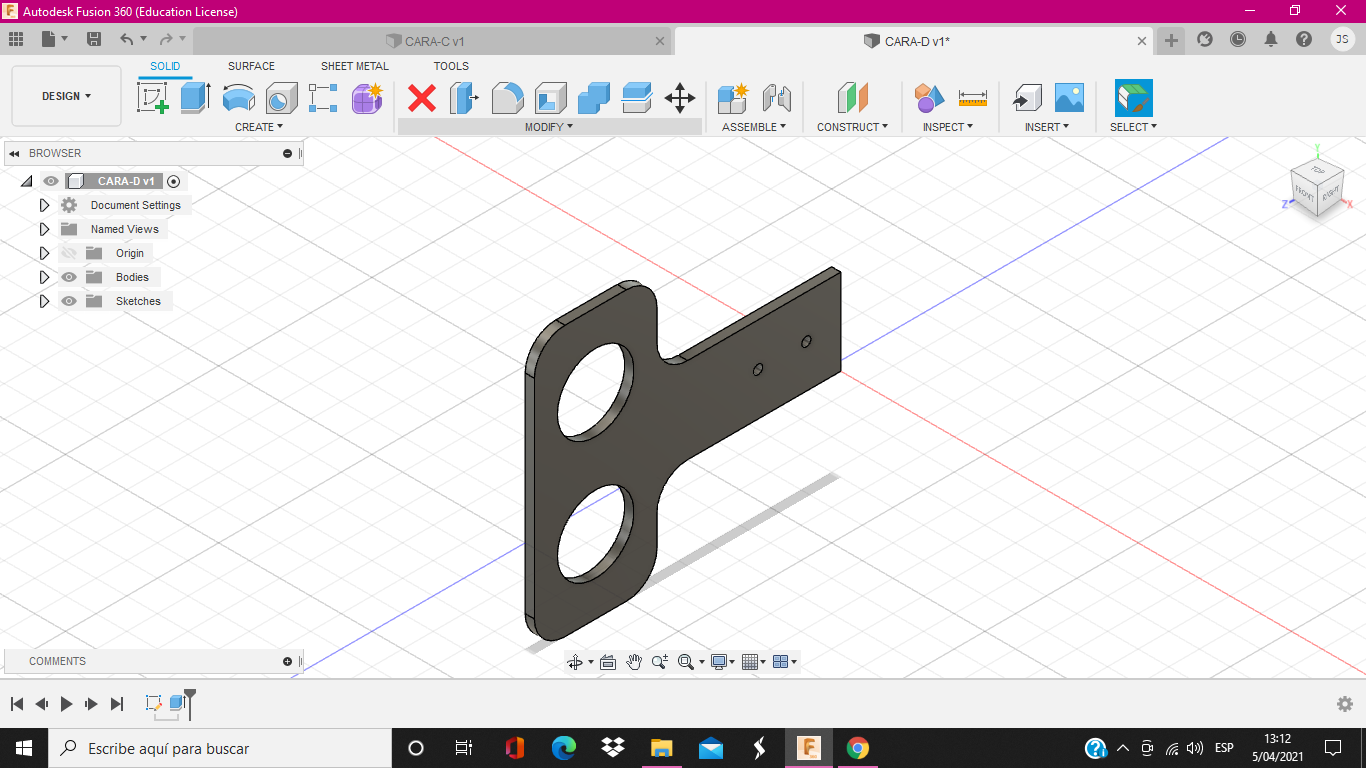Viewport: 1366px width, 768px height.
Task: Select the Press Pull tool
Action: click(464, 98)
